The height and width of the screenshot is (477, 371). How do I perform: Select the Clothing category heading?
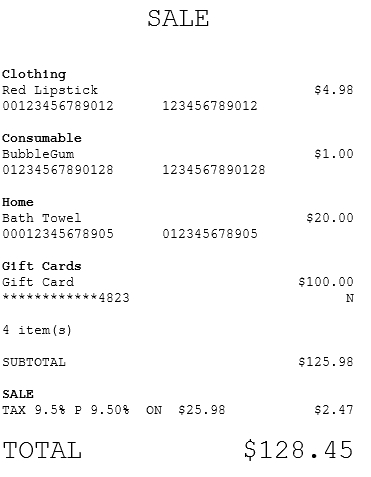34,74
